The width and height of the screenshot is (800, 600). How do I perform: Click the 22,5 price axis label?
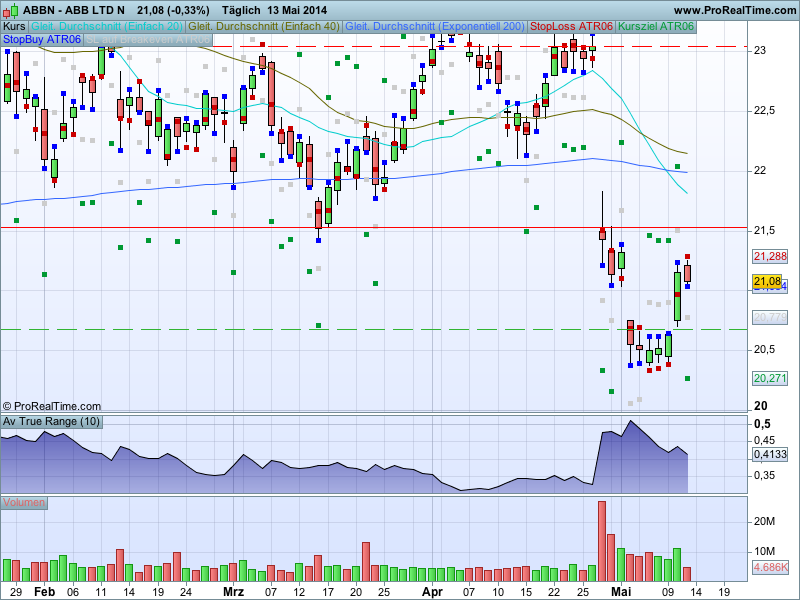tap(764, 111)
